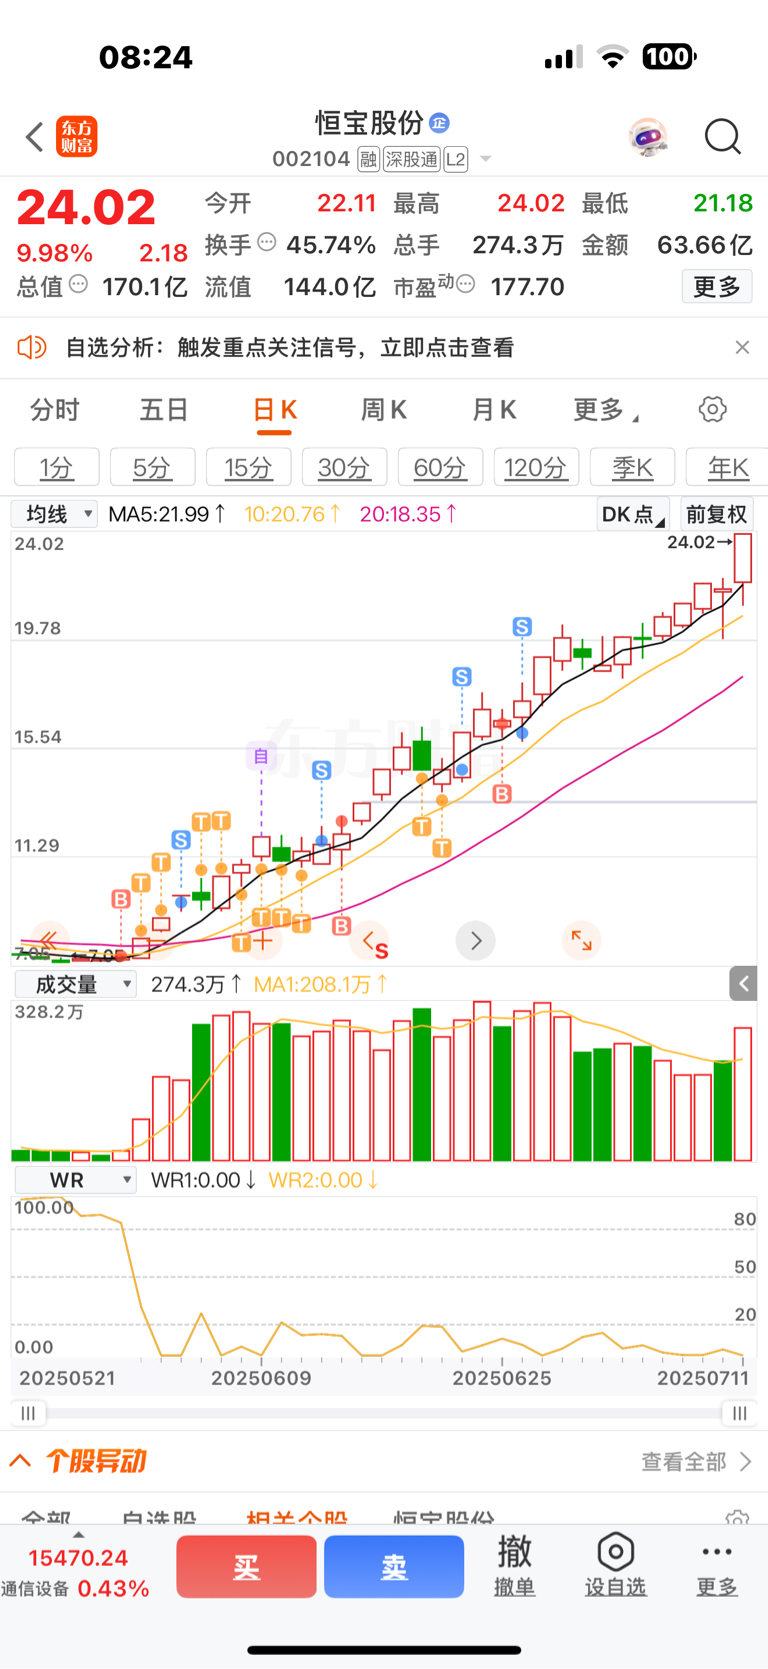
Task: Select the 年K period button
Action: [x=727, y=467]
